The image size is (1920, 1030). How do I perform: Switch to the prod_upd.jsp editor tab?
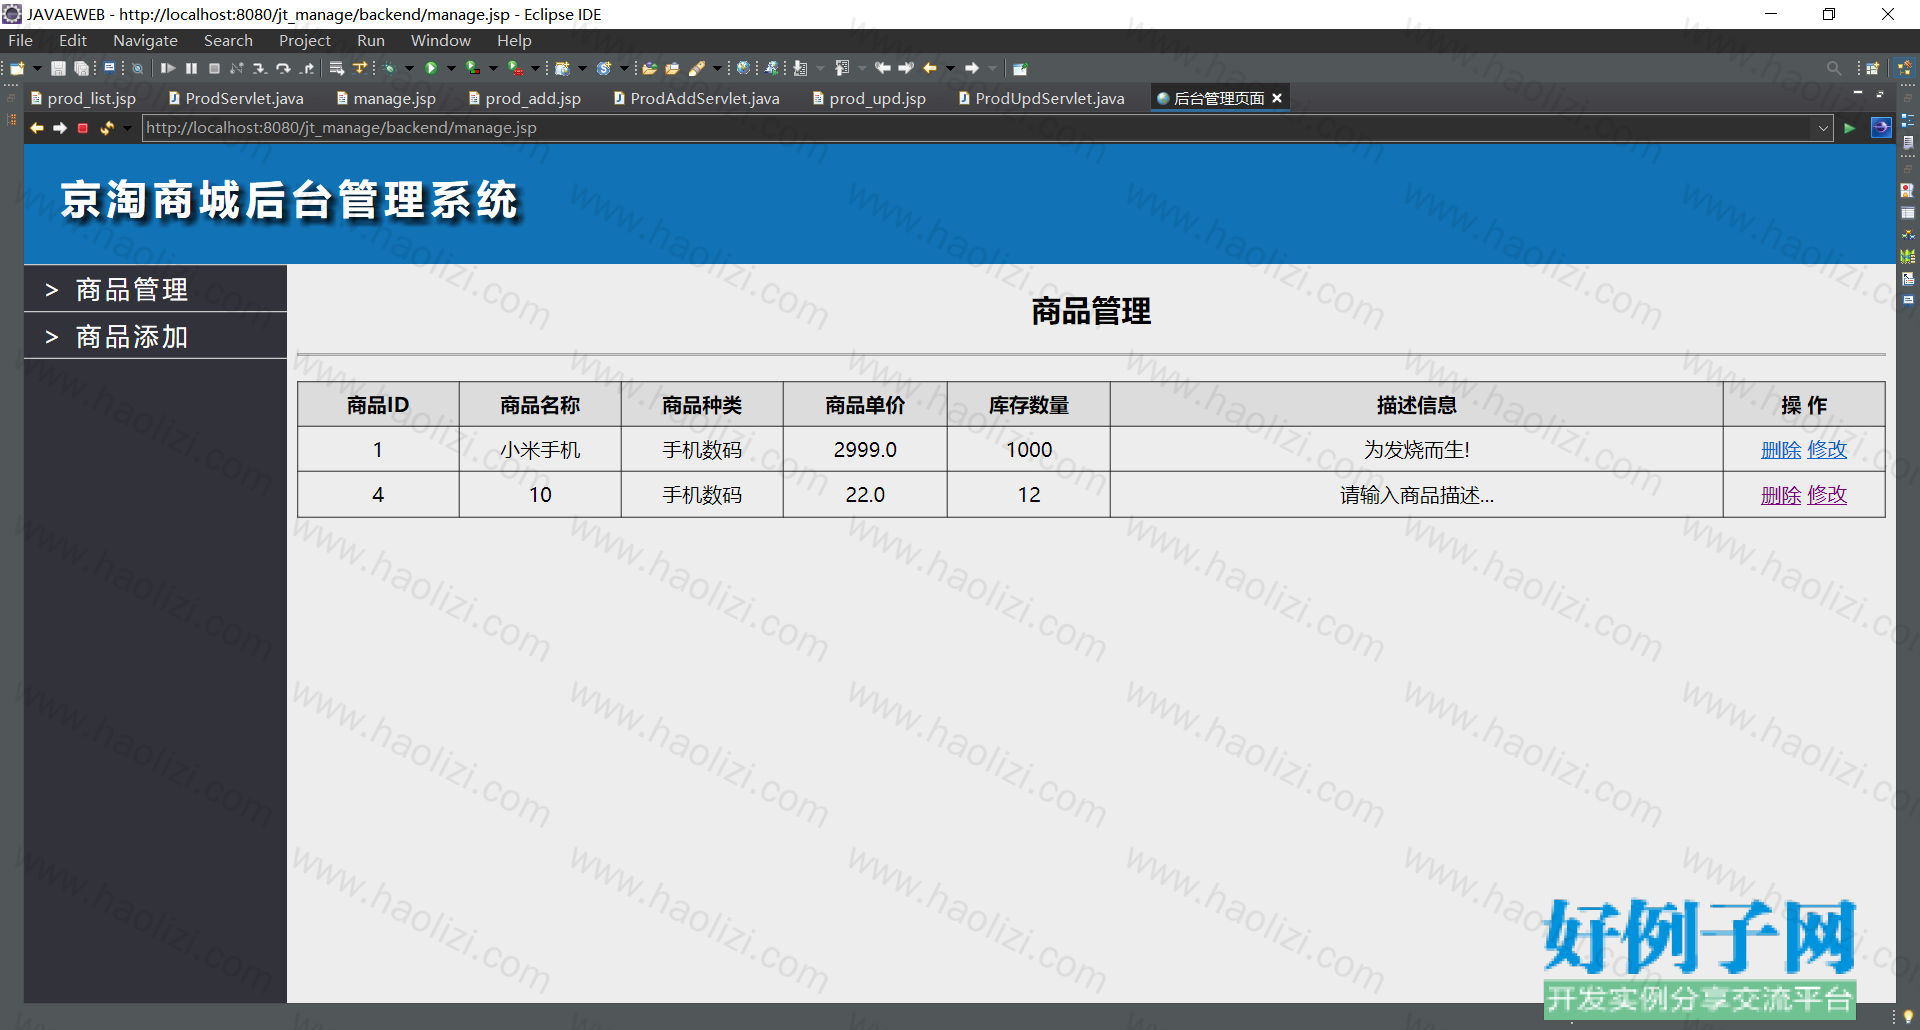869,98
